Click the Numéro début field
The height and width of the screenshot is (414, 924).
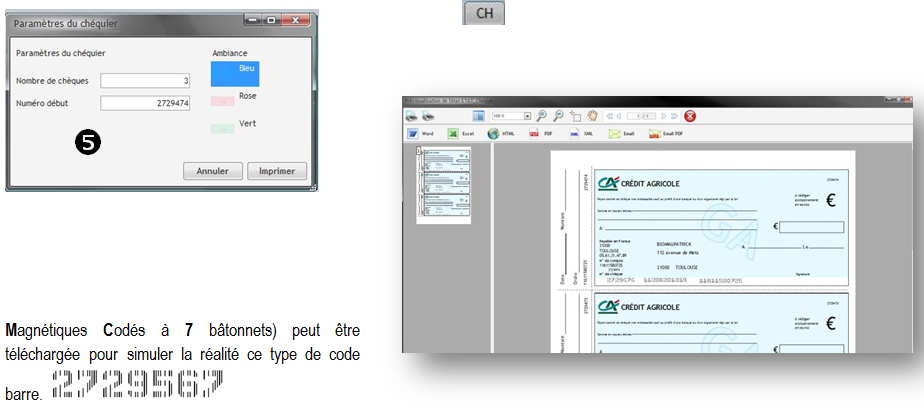tap(145, 103)
